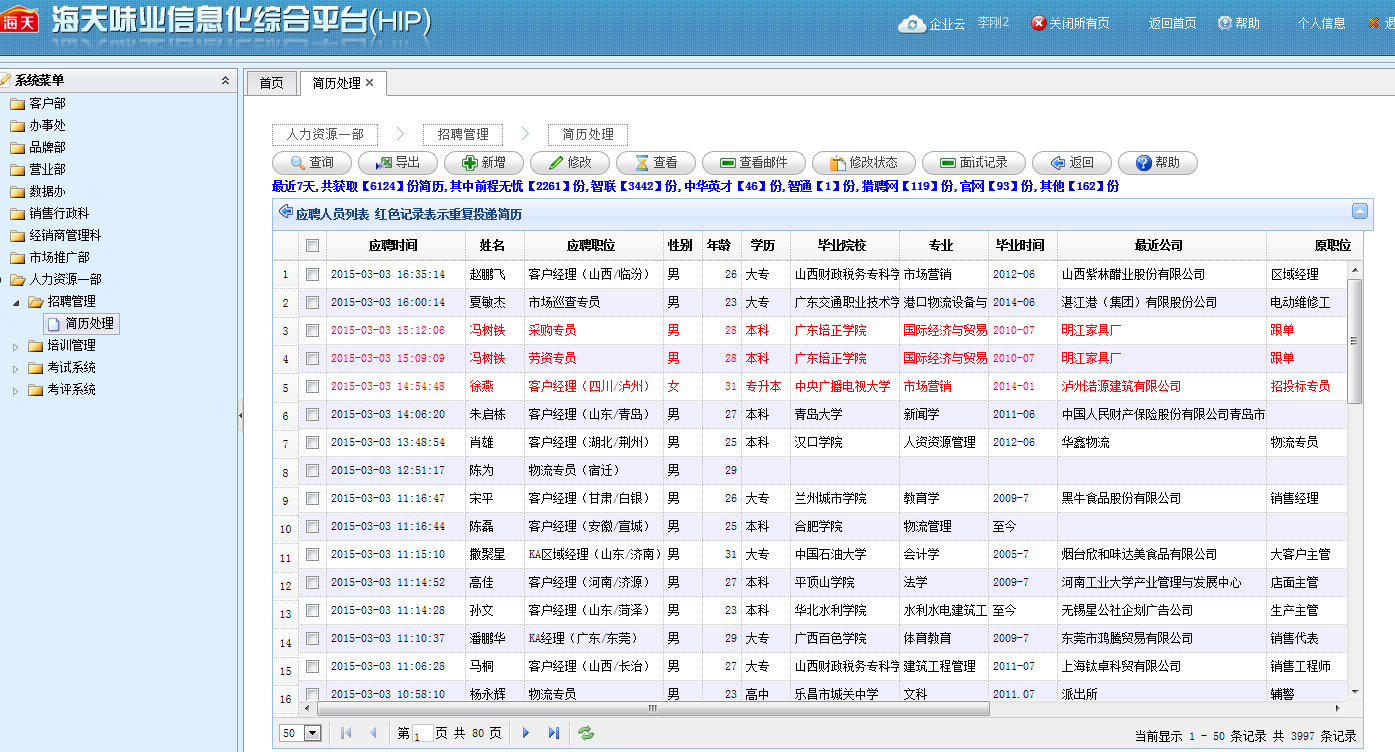This screenshot has height=752, width=1395.
Task: Check the row for 宋平
Action: 312,498
